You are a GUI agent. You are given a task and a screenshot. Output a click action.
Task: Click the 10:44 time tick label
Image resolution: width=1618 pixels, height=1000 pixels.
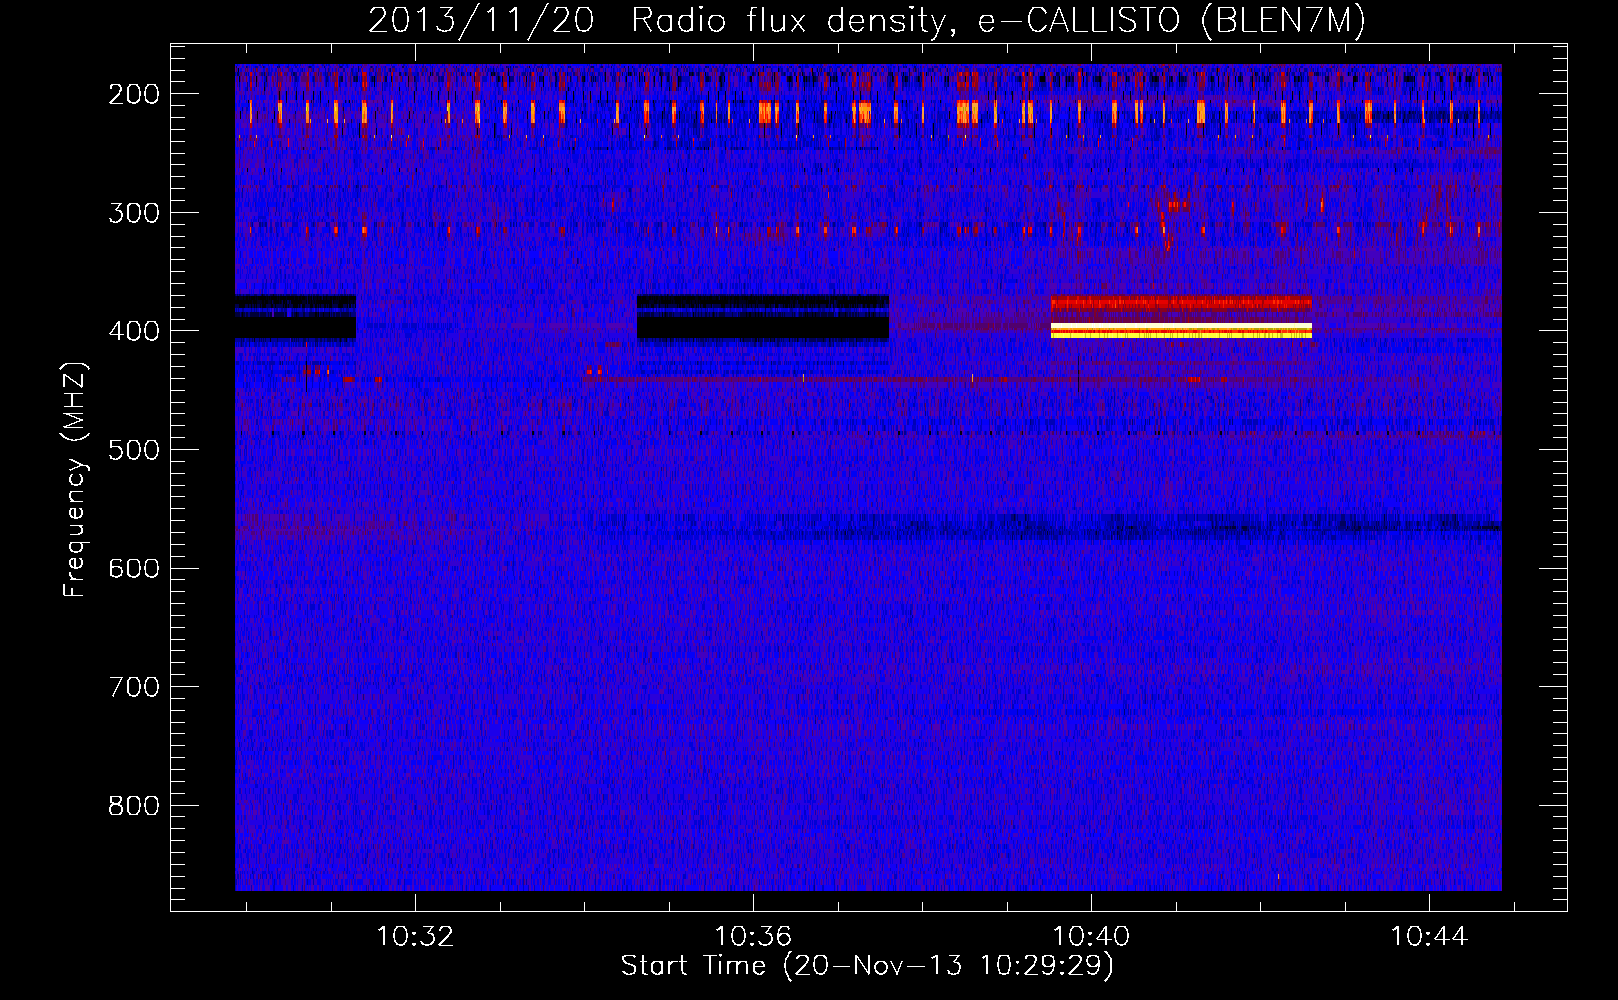[x=1429, y=936]
